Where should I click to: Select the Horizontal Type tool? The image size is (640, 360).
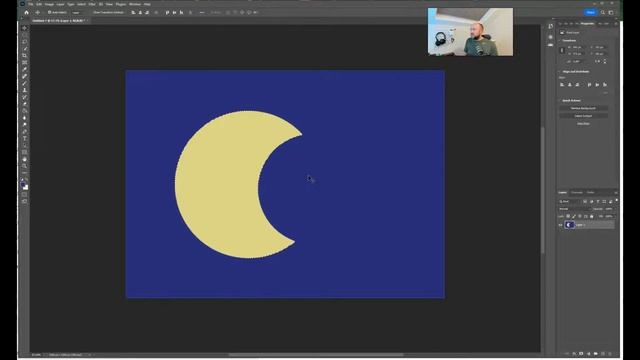click(x=24, y=138)
